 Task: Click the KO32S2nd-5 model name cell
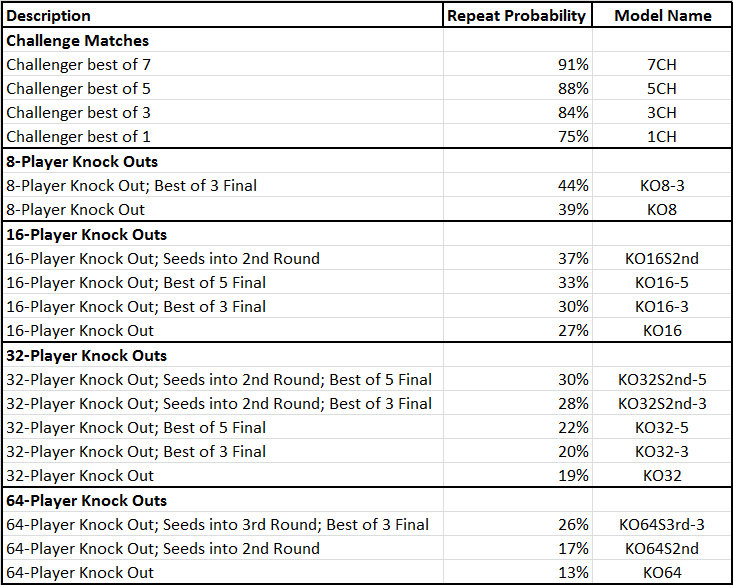pyautogui.click(x=662, y=379)
